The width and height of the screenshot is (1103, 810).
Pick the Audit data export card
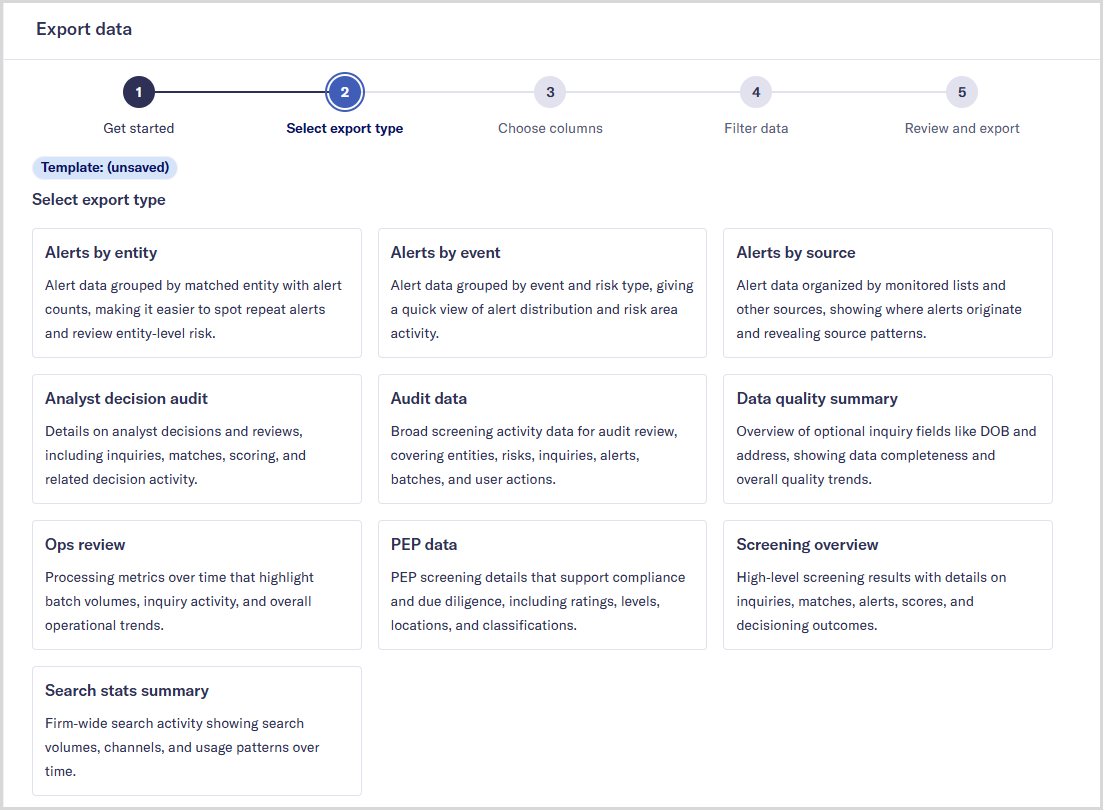click(x=542, y=439)
